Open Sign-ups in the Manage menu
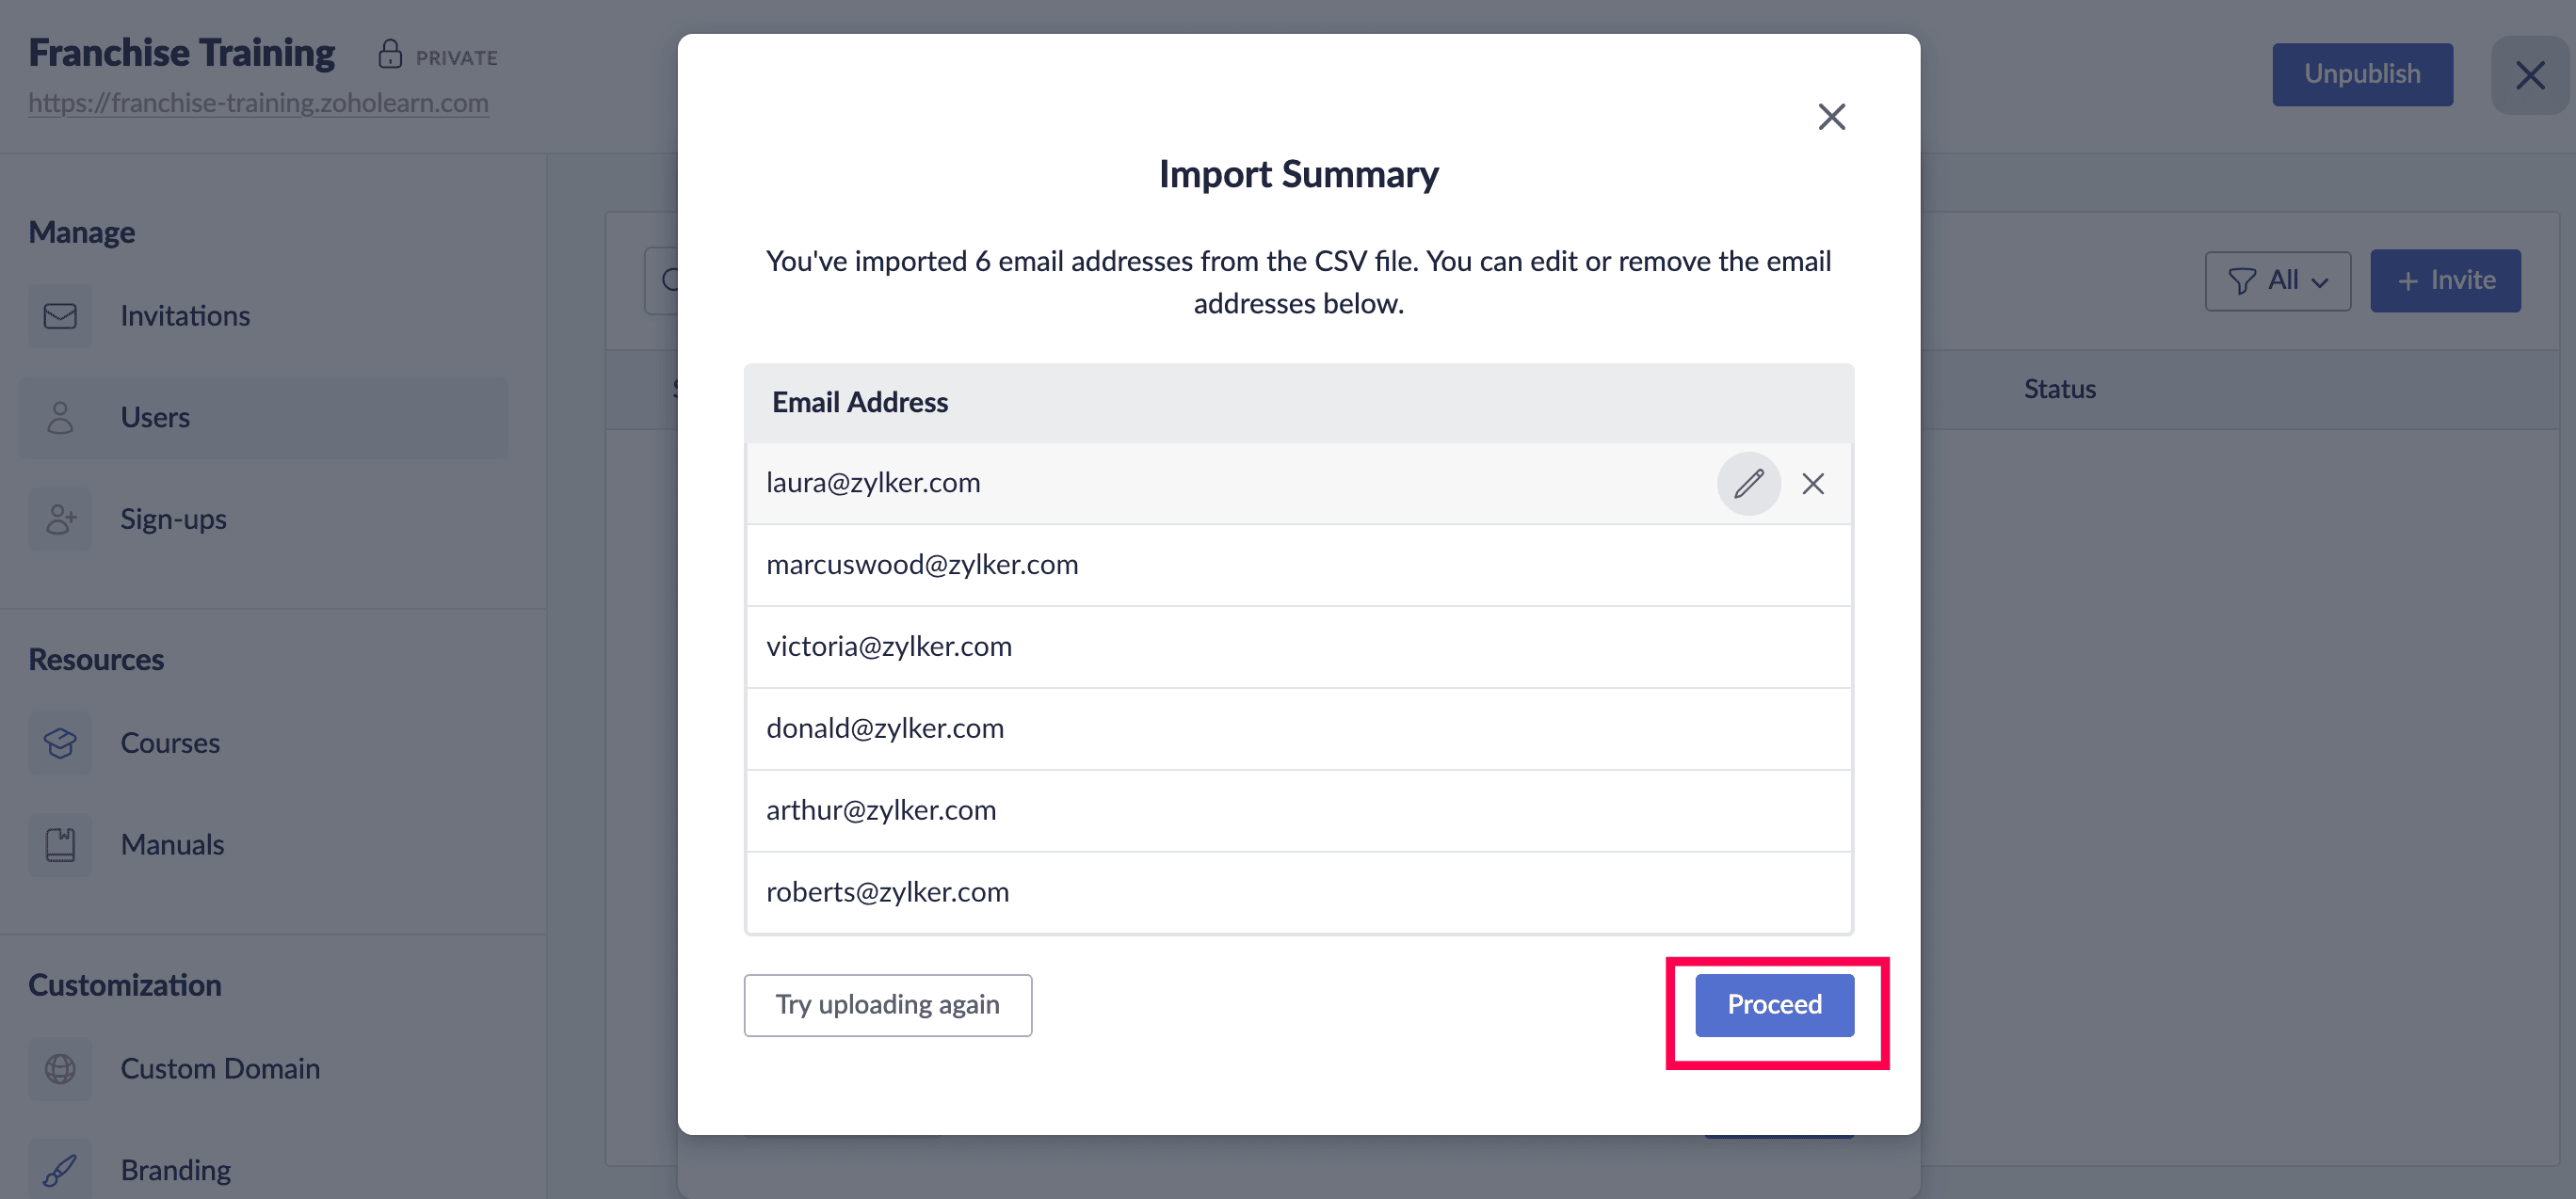The height and width of the screenshot is (1199, 2576). (x=173, y=519)
